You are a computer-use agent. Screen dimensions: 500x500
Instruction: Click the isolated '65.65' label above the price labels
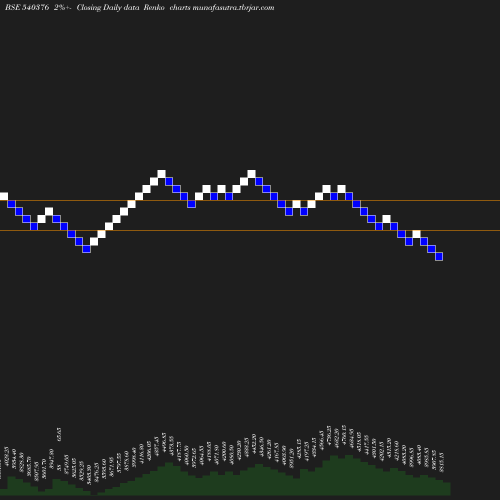(x=59, y=435)
